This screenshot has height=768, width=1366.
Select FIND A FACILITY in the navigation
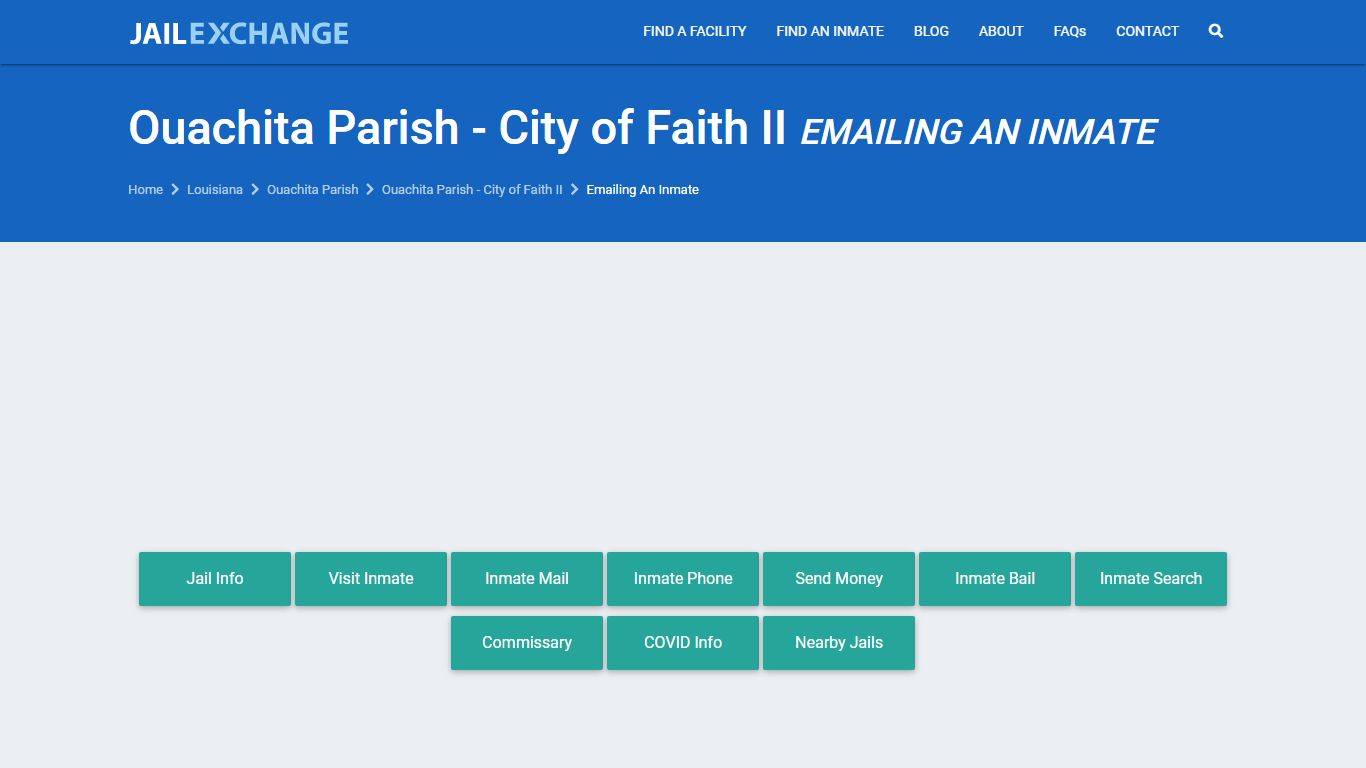click(x=694, y=31)
